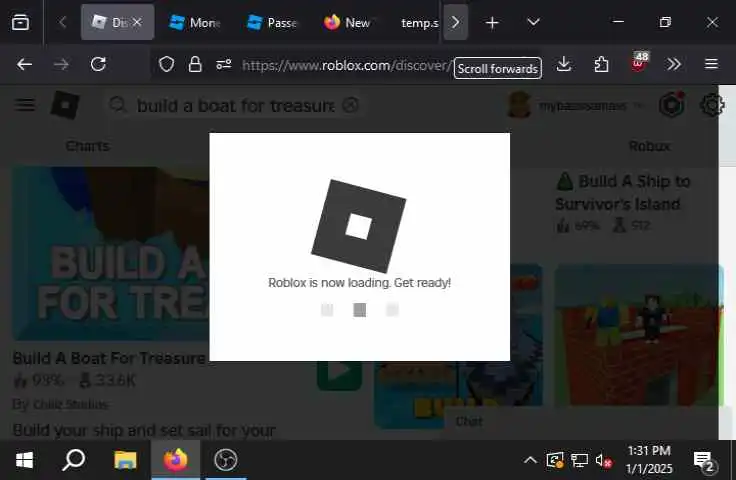This screenshot has width=736, height=480.
Task: Go to Roblox home via logo
Action: coord(65,105)
